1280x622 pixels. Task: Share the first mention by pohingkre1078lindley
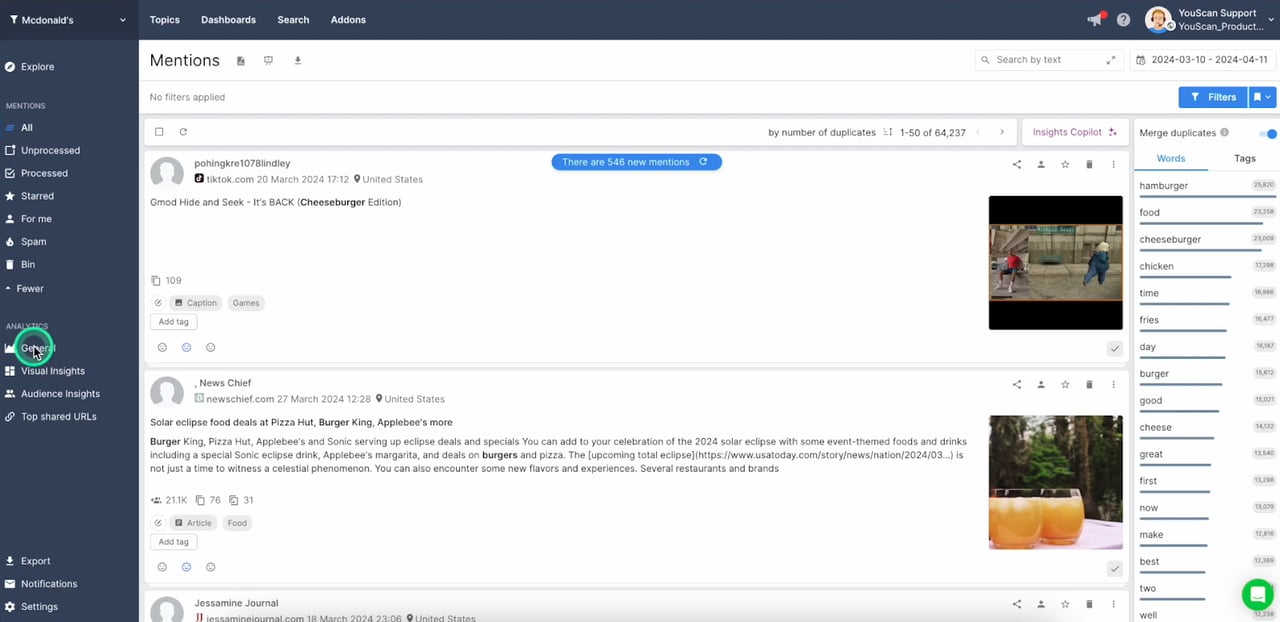(x=1017, y=164)
